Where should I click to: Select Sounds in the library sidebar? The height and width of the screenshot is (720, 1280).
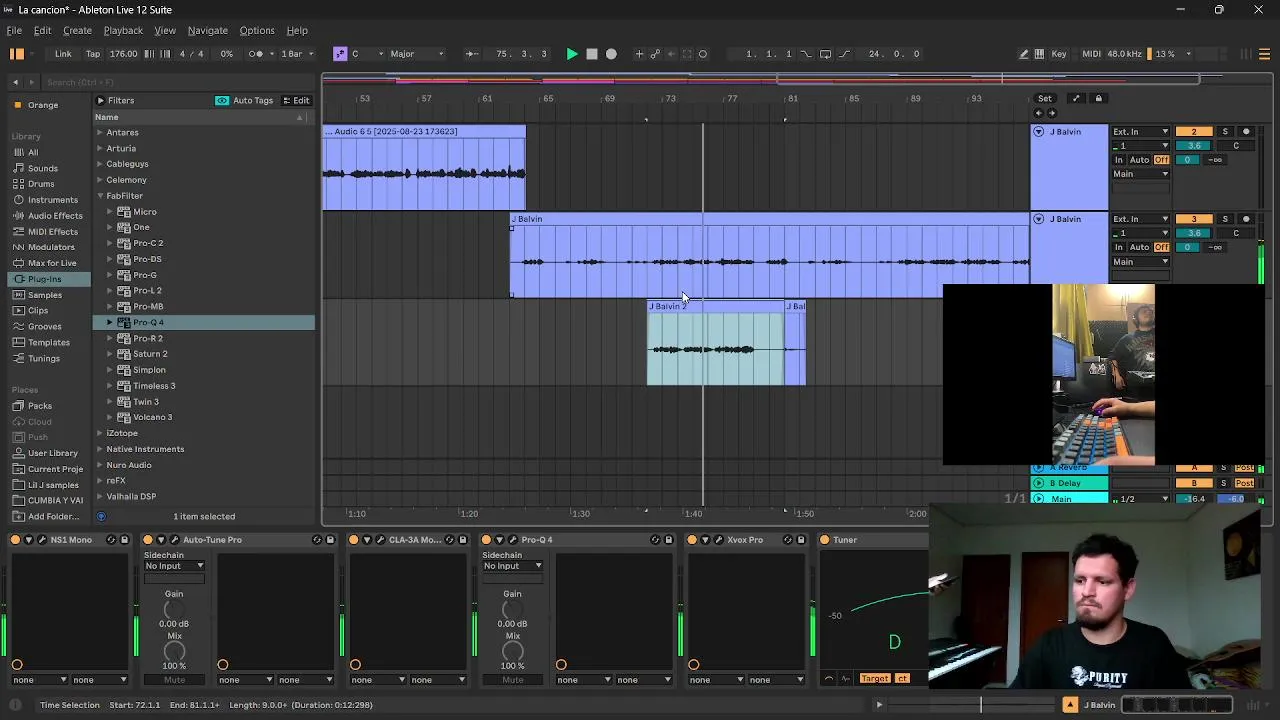(43, 168)
